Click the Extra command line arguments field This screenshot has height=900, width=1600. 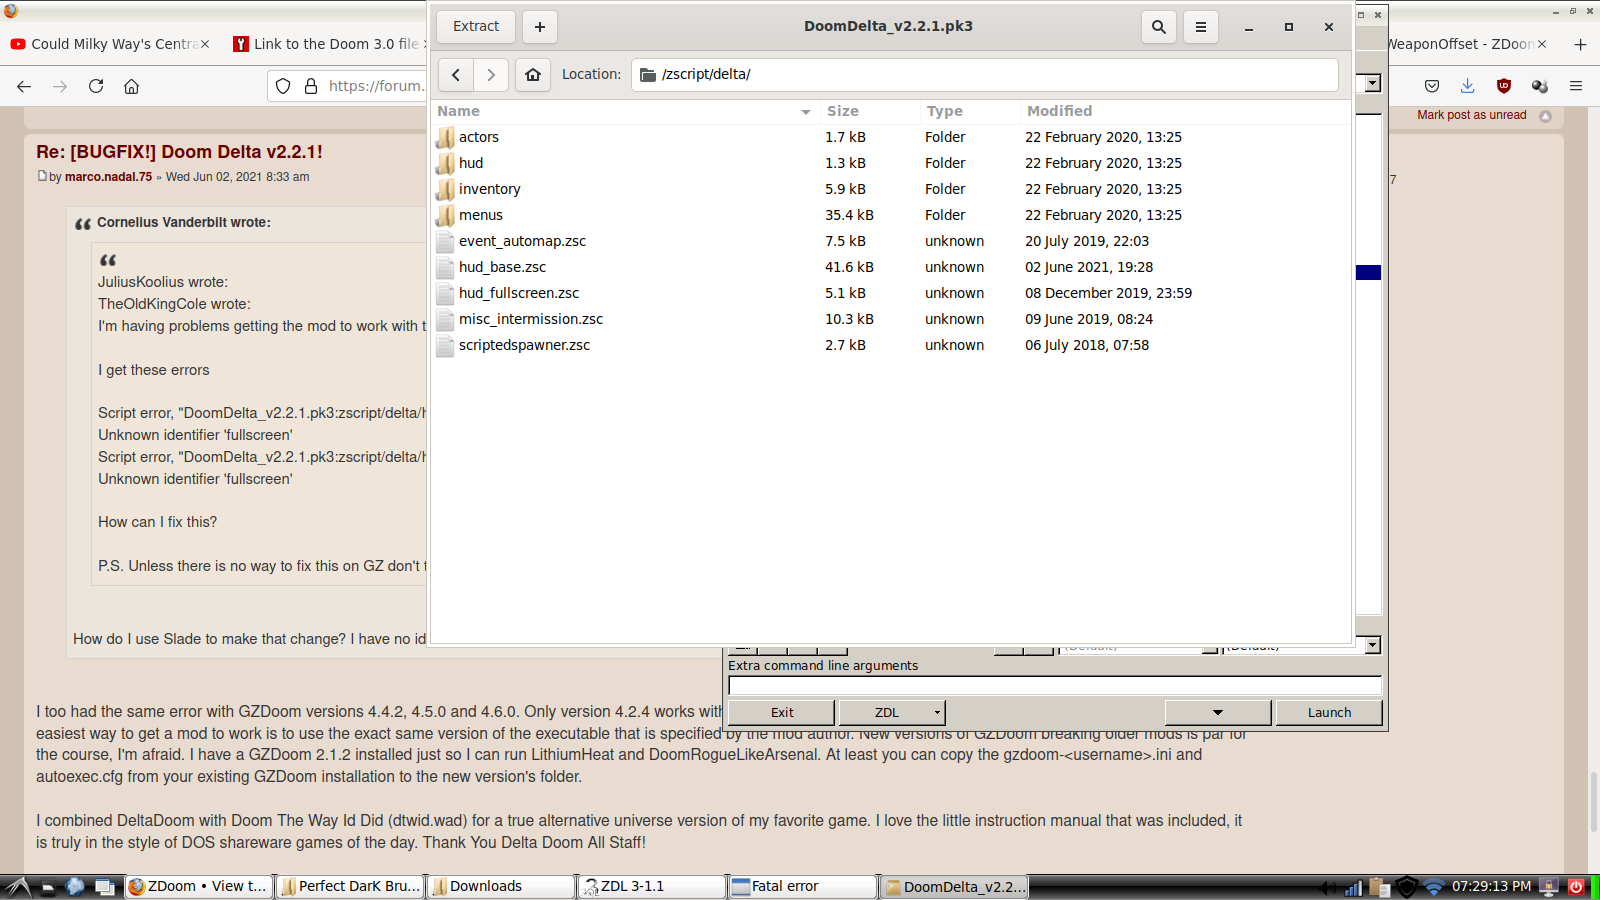(1054, 686)
